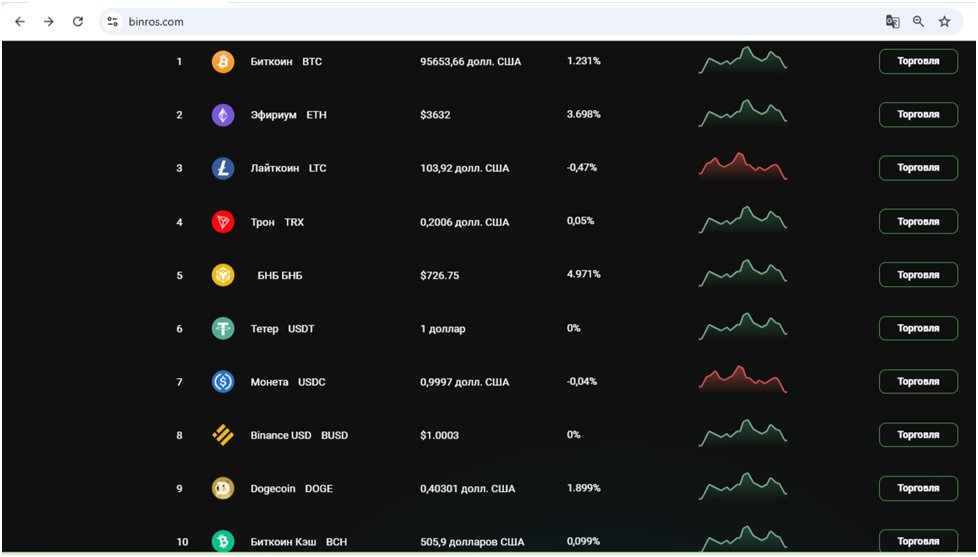The height and width of the screenshot is (557, 978).
Task: Click the BNB coin icon
Action: click(x=223, y=275)
